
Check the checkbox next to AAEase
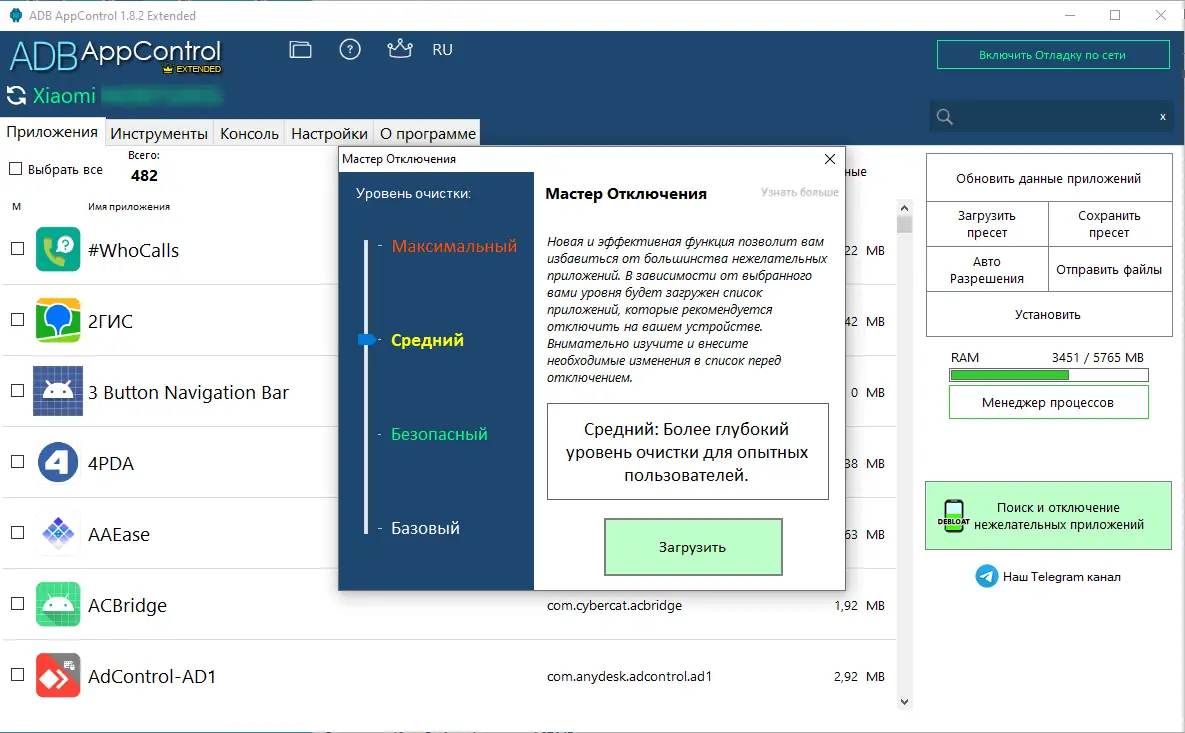click(x=17, y=533)
